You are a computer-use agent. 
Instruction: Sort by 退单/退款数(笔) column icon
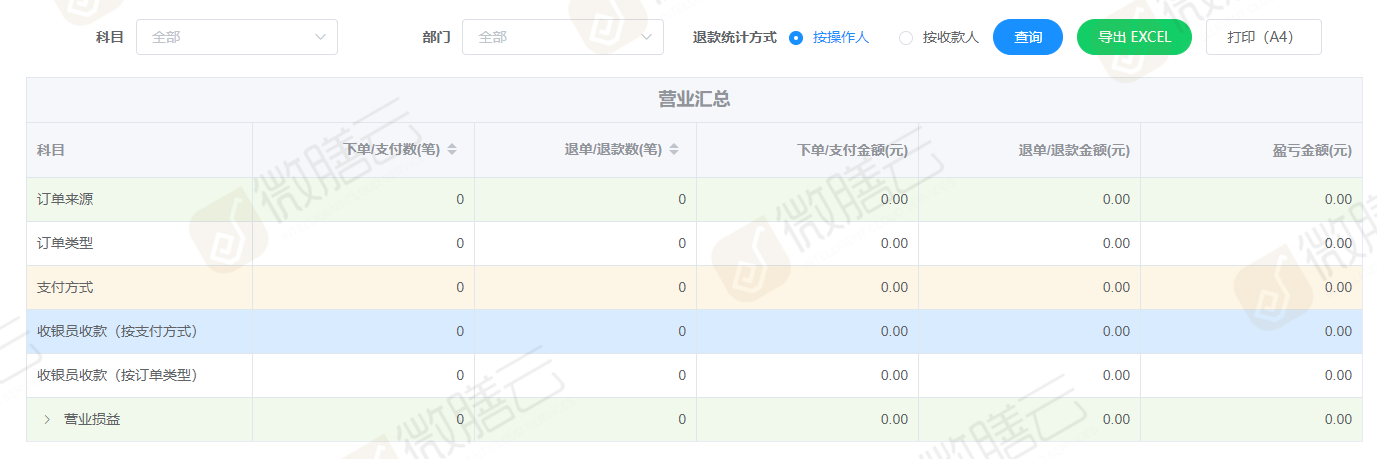pyautogui.click(x=674, y=150)
